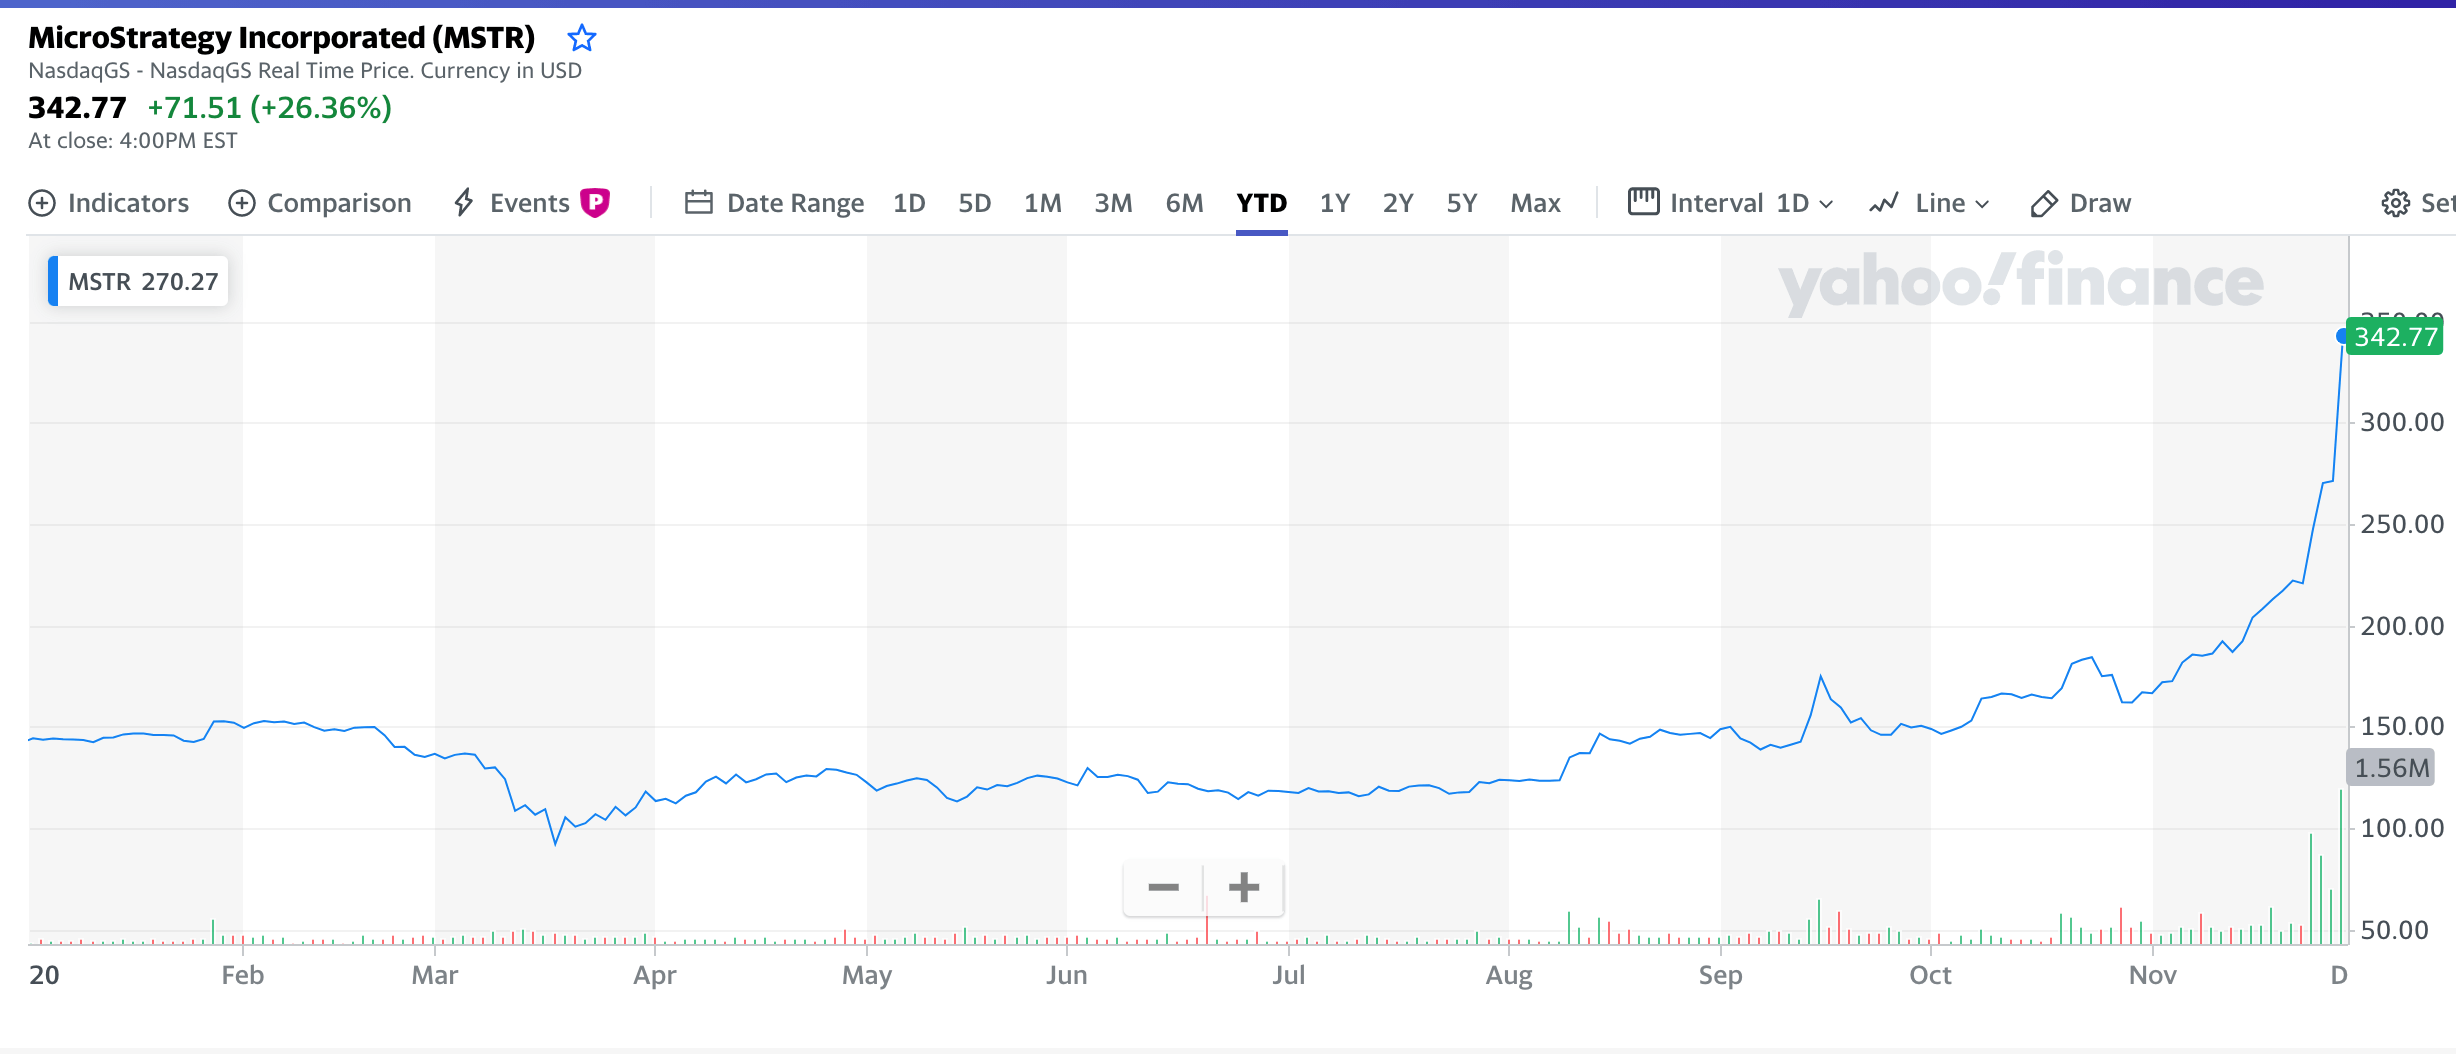The width and height of the screenshot is (2456, 1054).
Task: Click the Line chart type icon
Action: point(1884,203)
